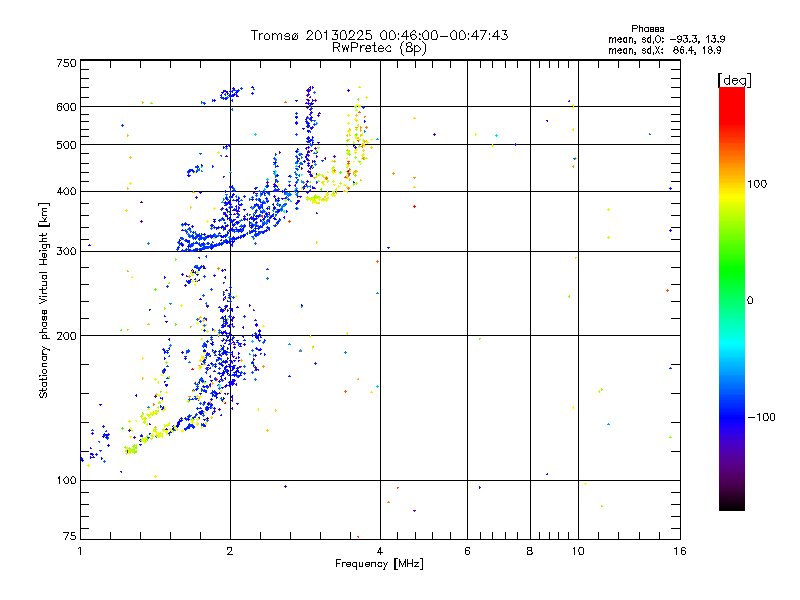Image resolution: width=800 pixels, height=600 pixels.
Task: Click the x-axis tick label '6'
Action: 467,551
